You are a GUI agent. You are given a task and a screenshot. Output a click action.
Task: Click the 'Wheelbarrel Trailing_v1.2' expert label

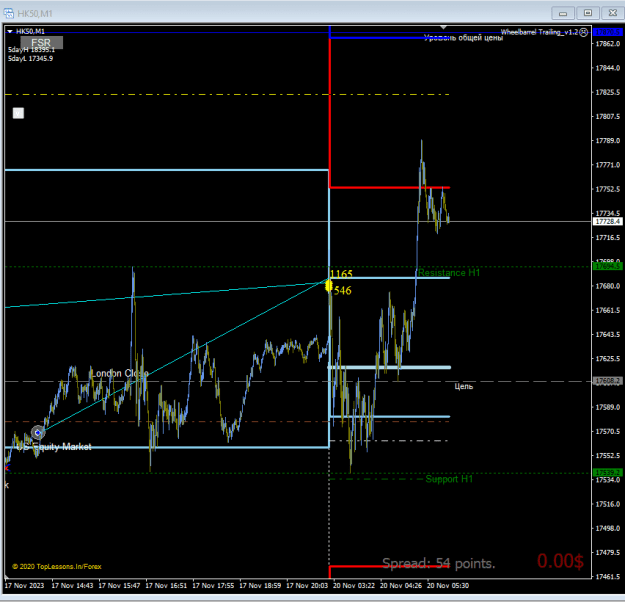(x=539, y=32)
